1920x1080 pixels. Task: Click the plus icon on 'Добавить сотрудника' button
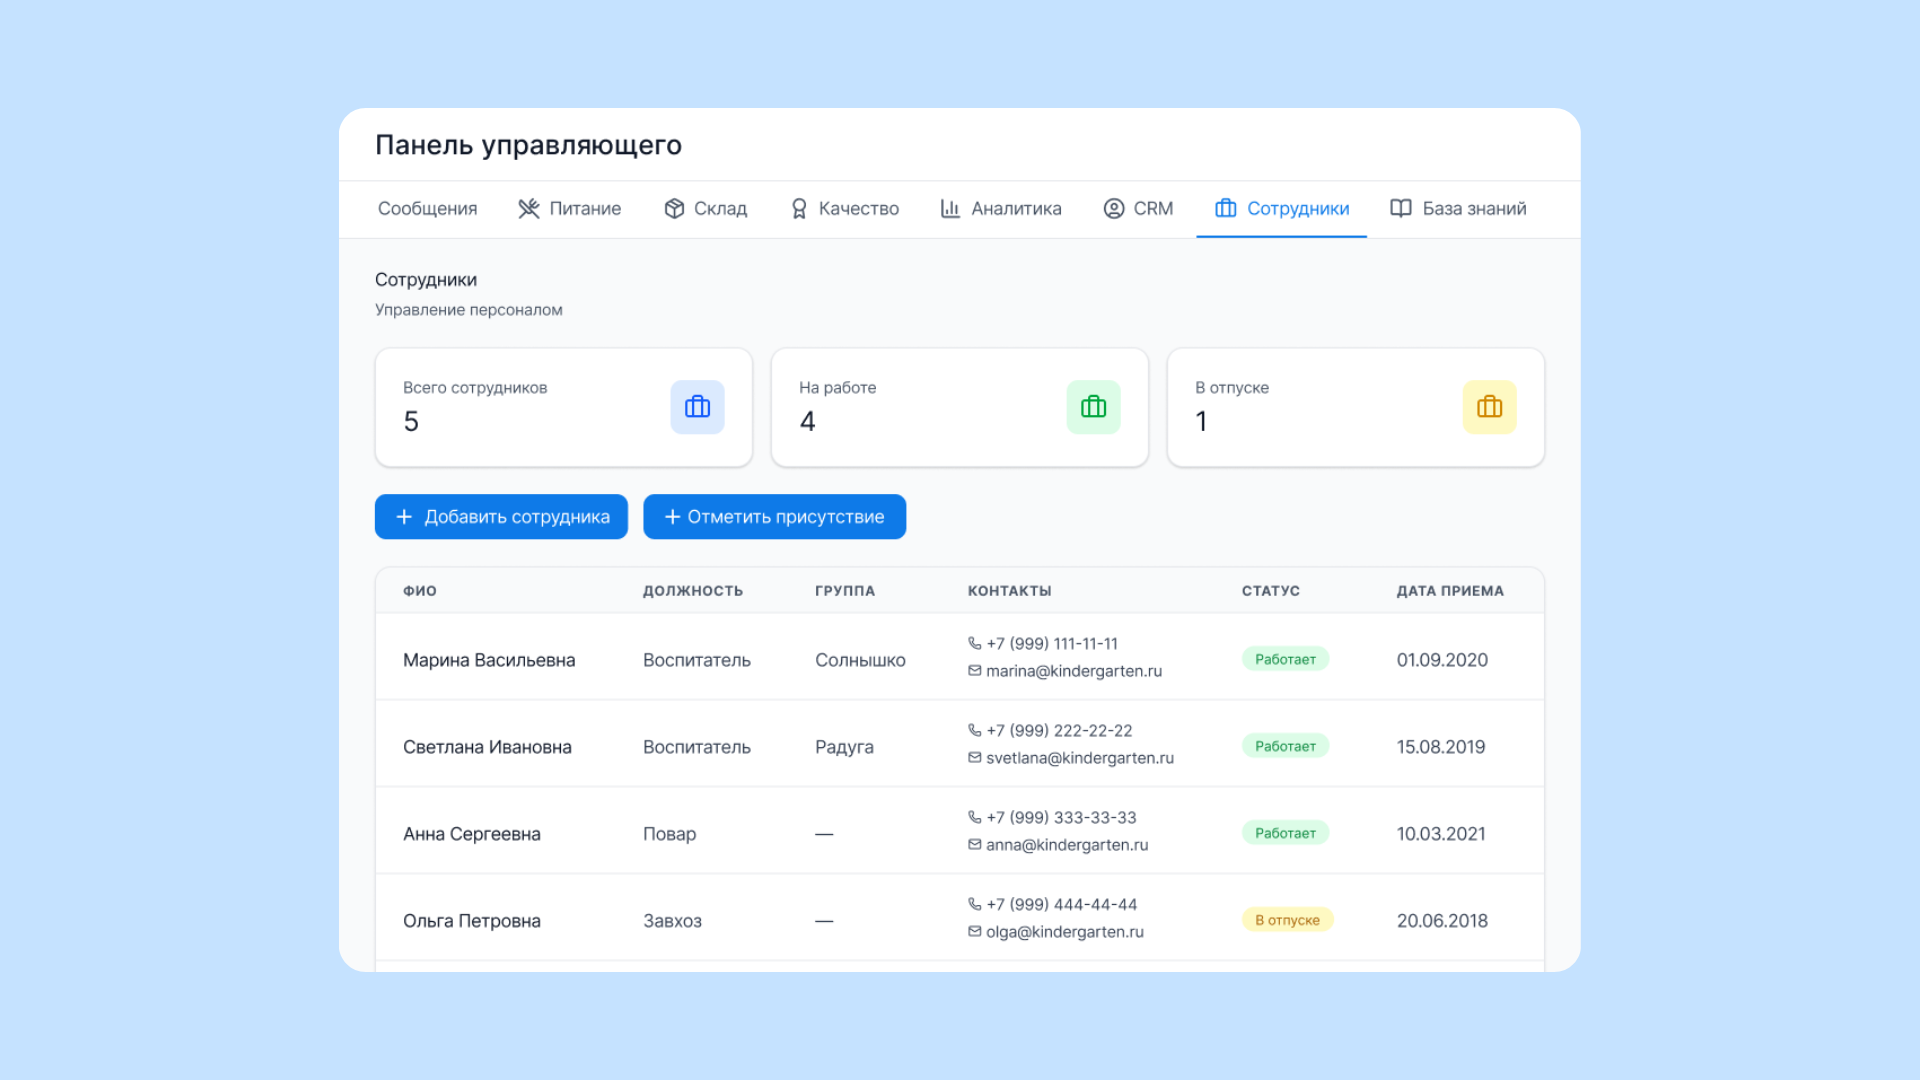tap(404, 517)
